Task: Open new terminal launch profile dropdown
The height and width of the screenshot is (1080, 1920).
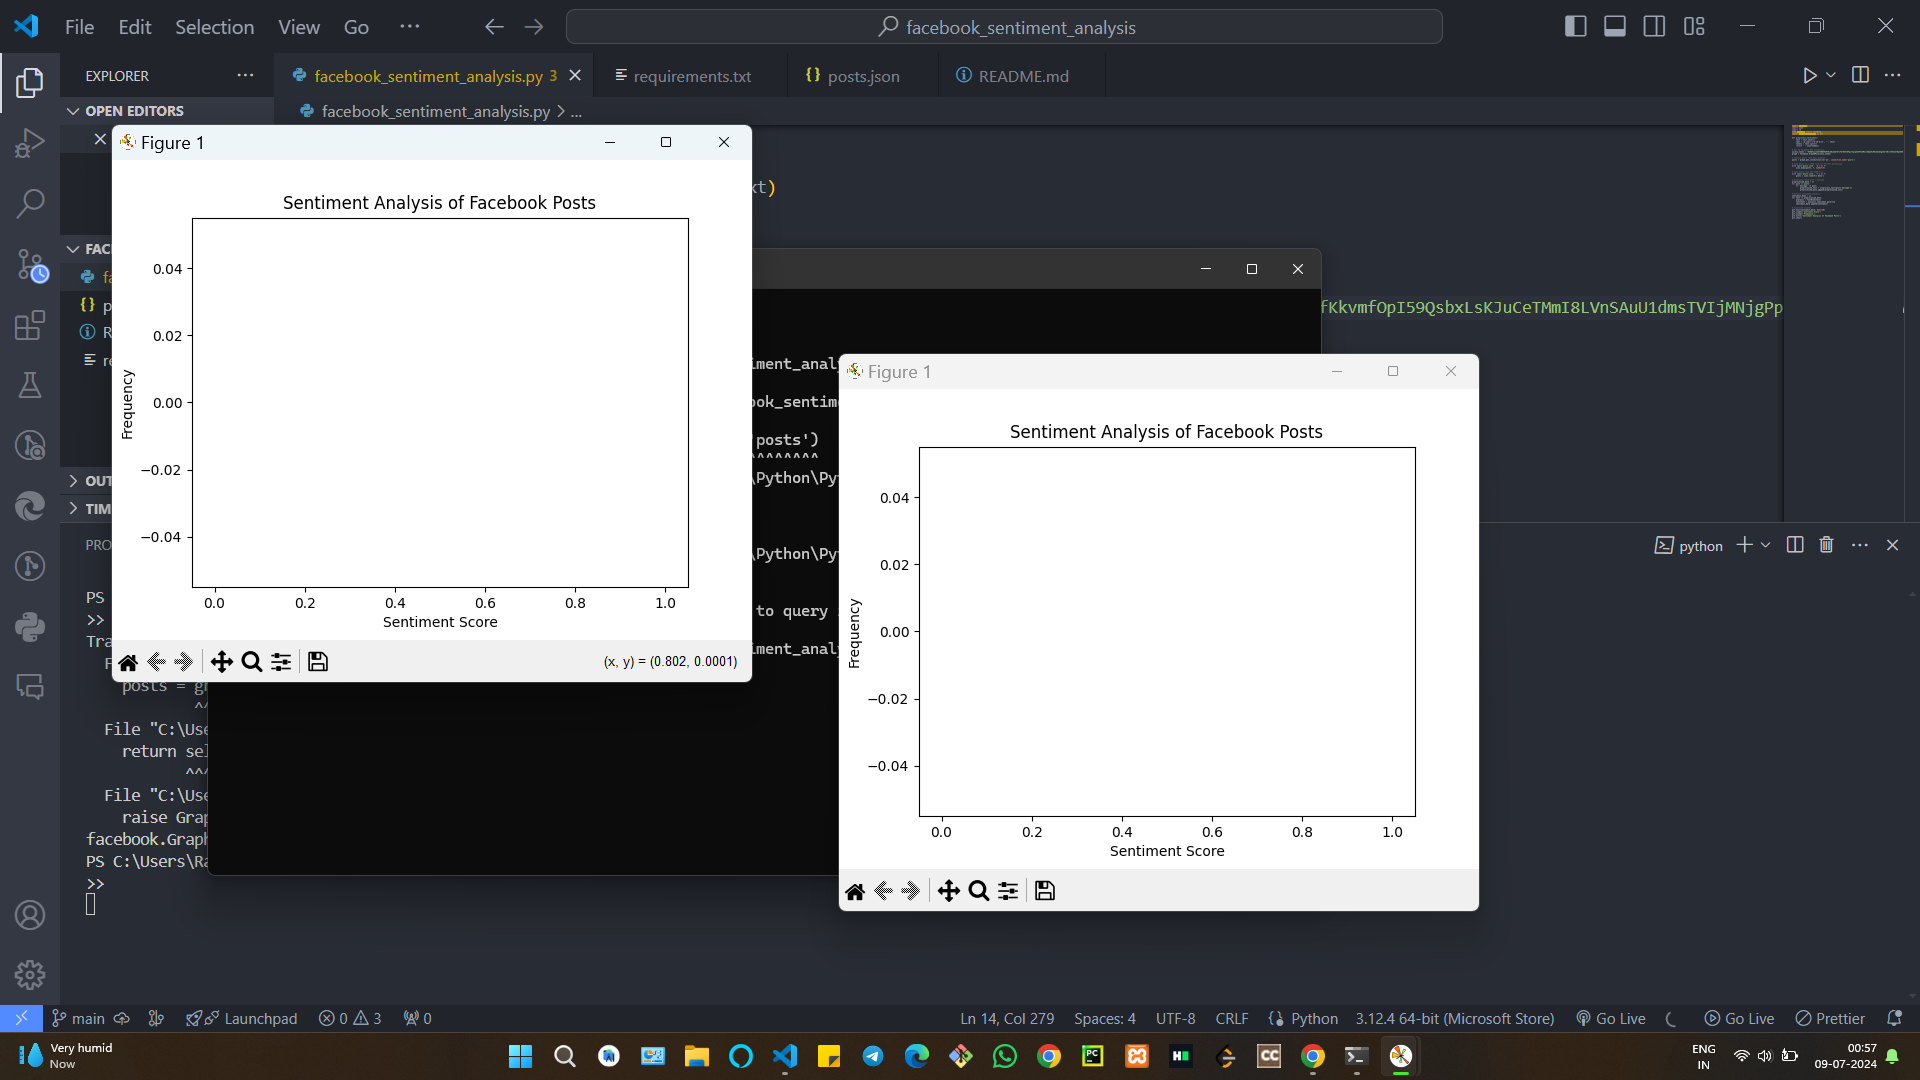Action: [1766, 545]
